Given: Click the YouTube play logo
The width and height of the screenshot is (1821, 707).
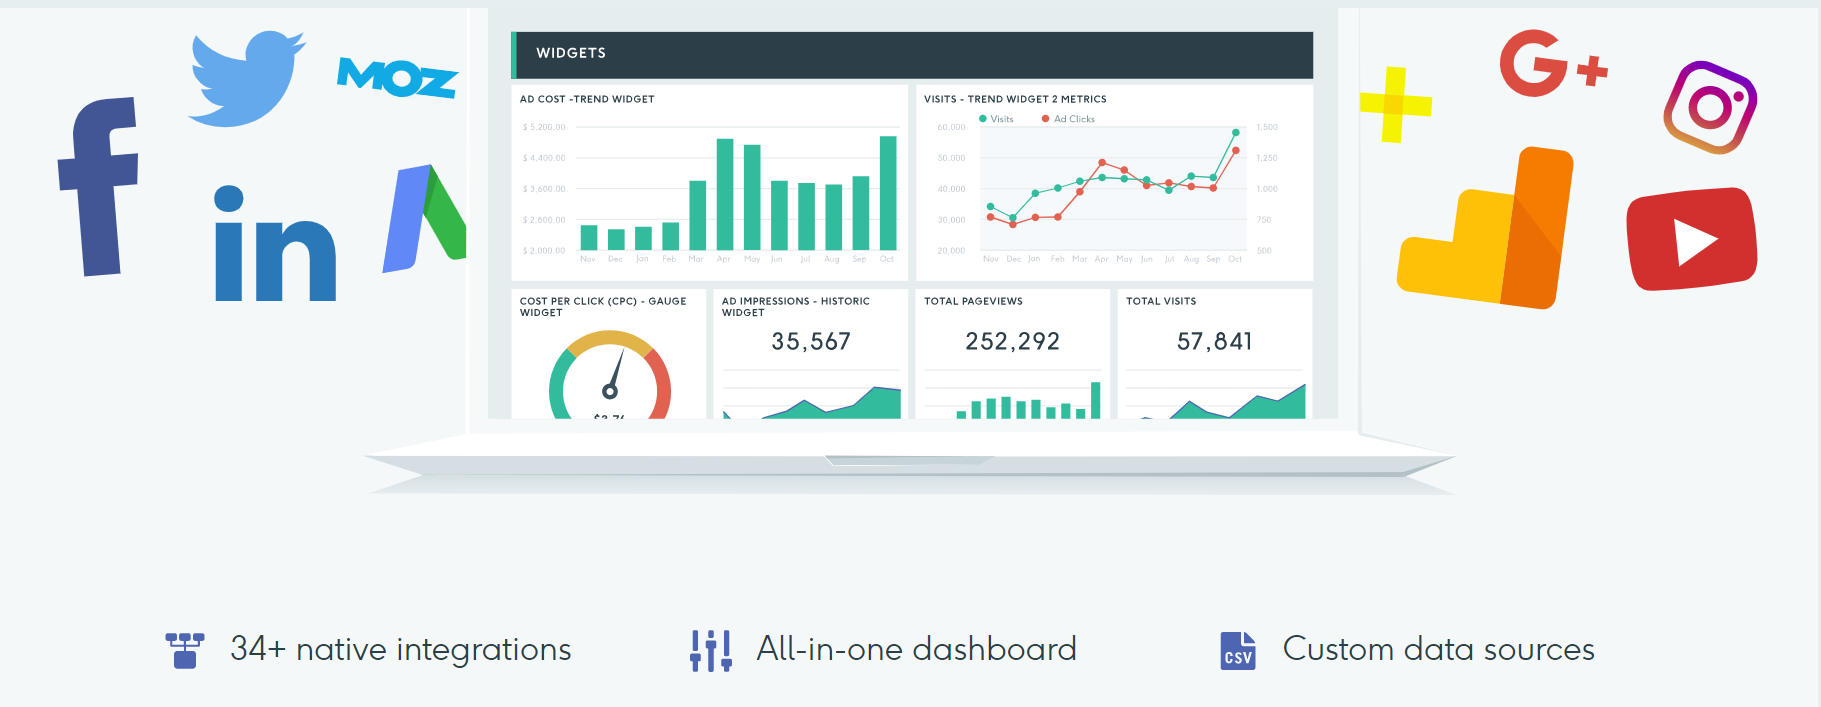Looking at the screenshot, I should (x=1692, y=239).
